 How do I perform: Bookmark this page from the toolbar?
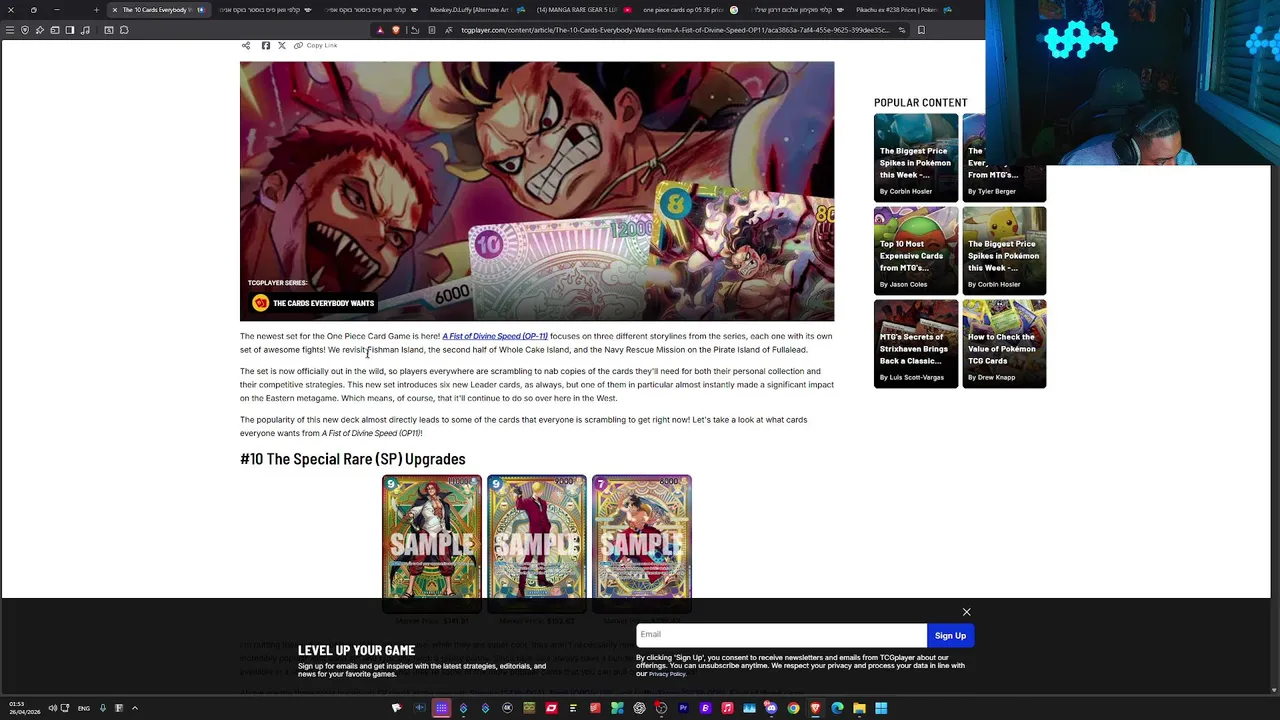[x=921, y=30]
